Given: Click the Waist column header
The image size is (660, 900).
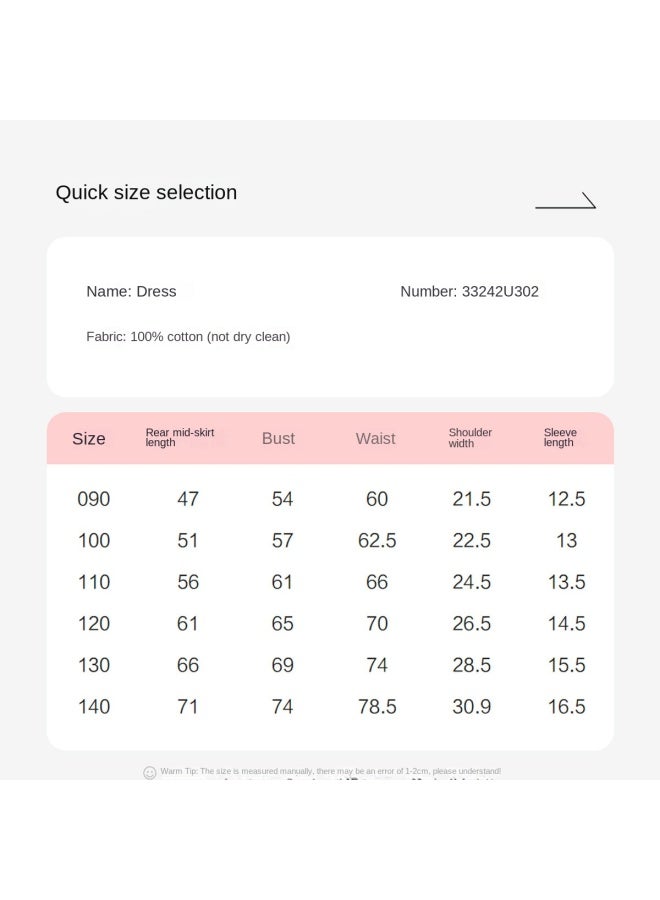Looking at the screenshot, I should [x=375, y=439].
